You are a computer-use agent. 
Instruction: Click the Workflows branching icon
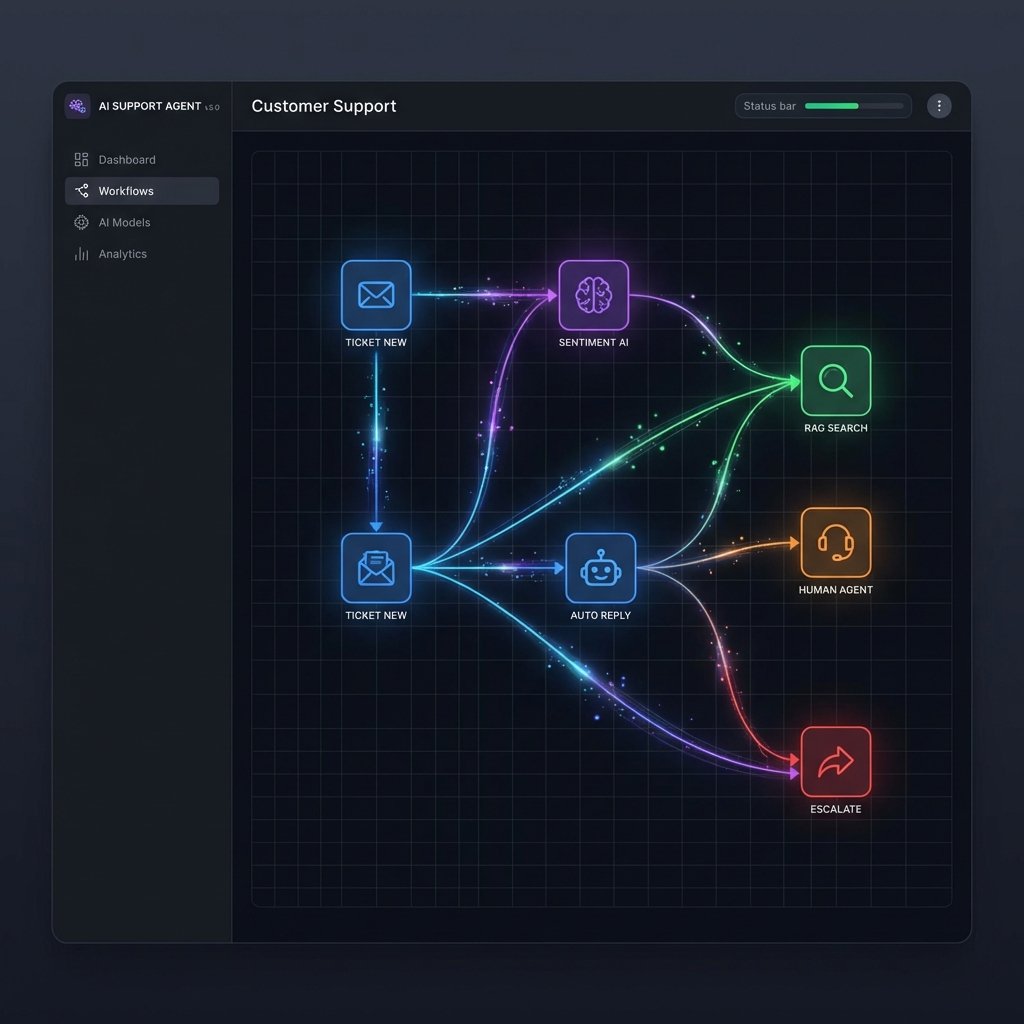click(x=81, y=191)
